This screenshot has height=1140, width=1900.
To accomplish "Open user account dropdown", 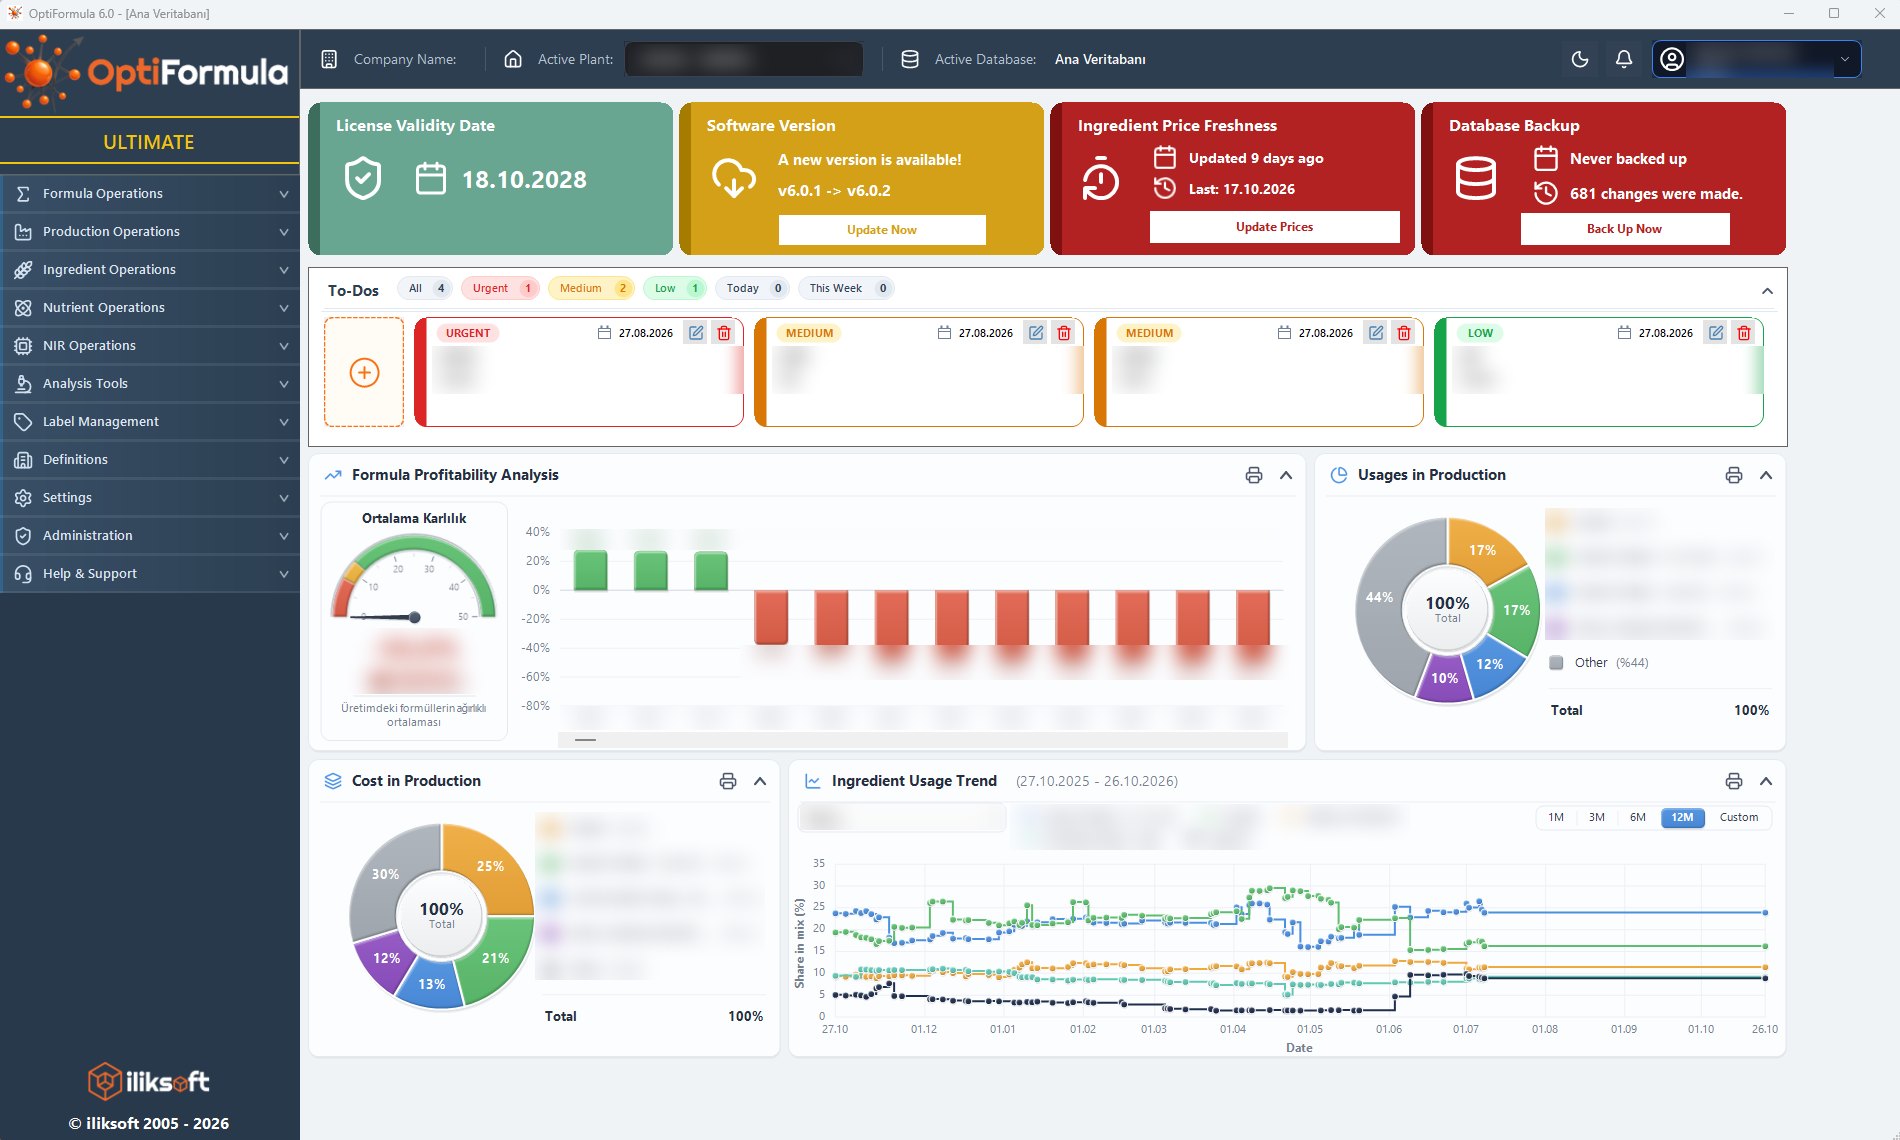I will point(1756,59).
